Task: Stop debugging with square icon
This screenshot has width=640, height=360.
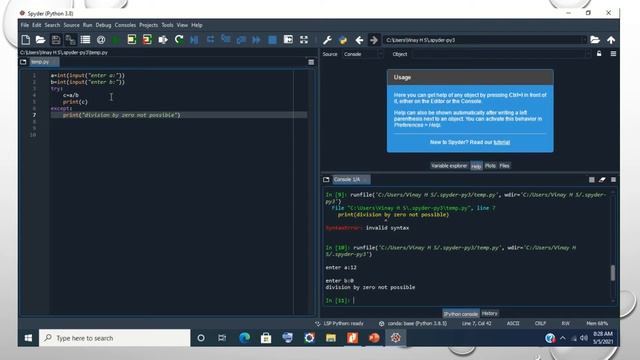Action: 272,40
